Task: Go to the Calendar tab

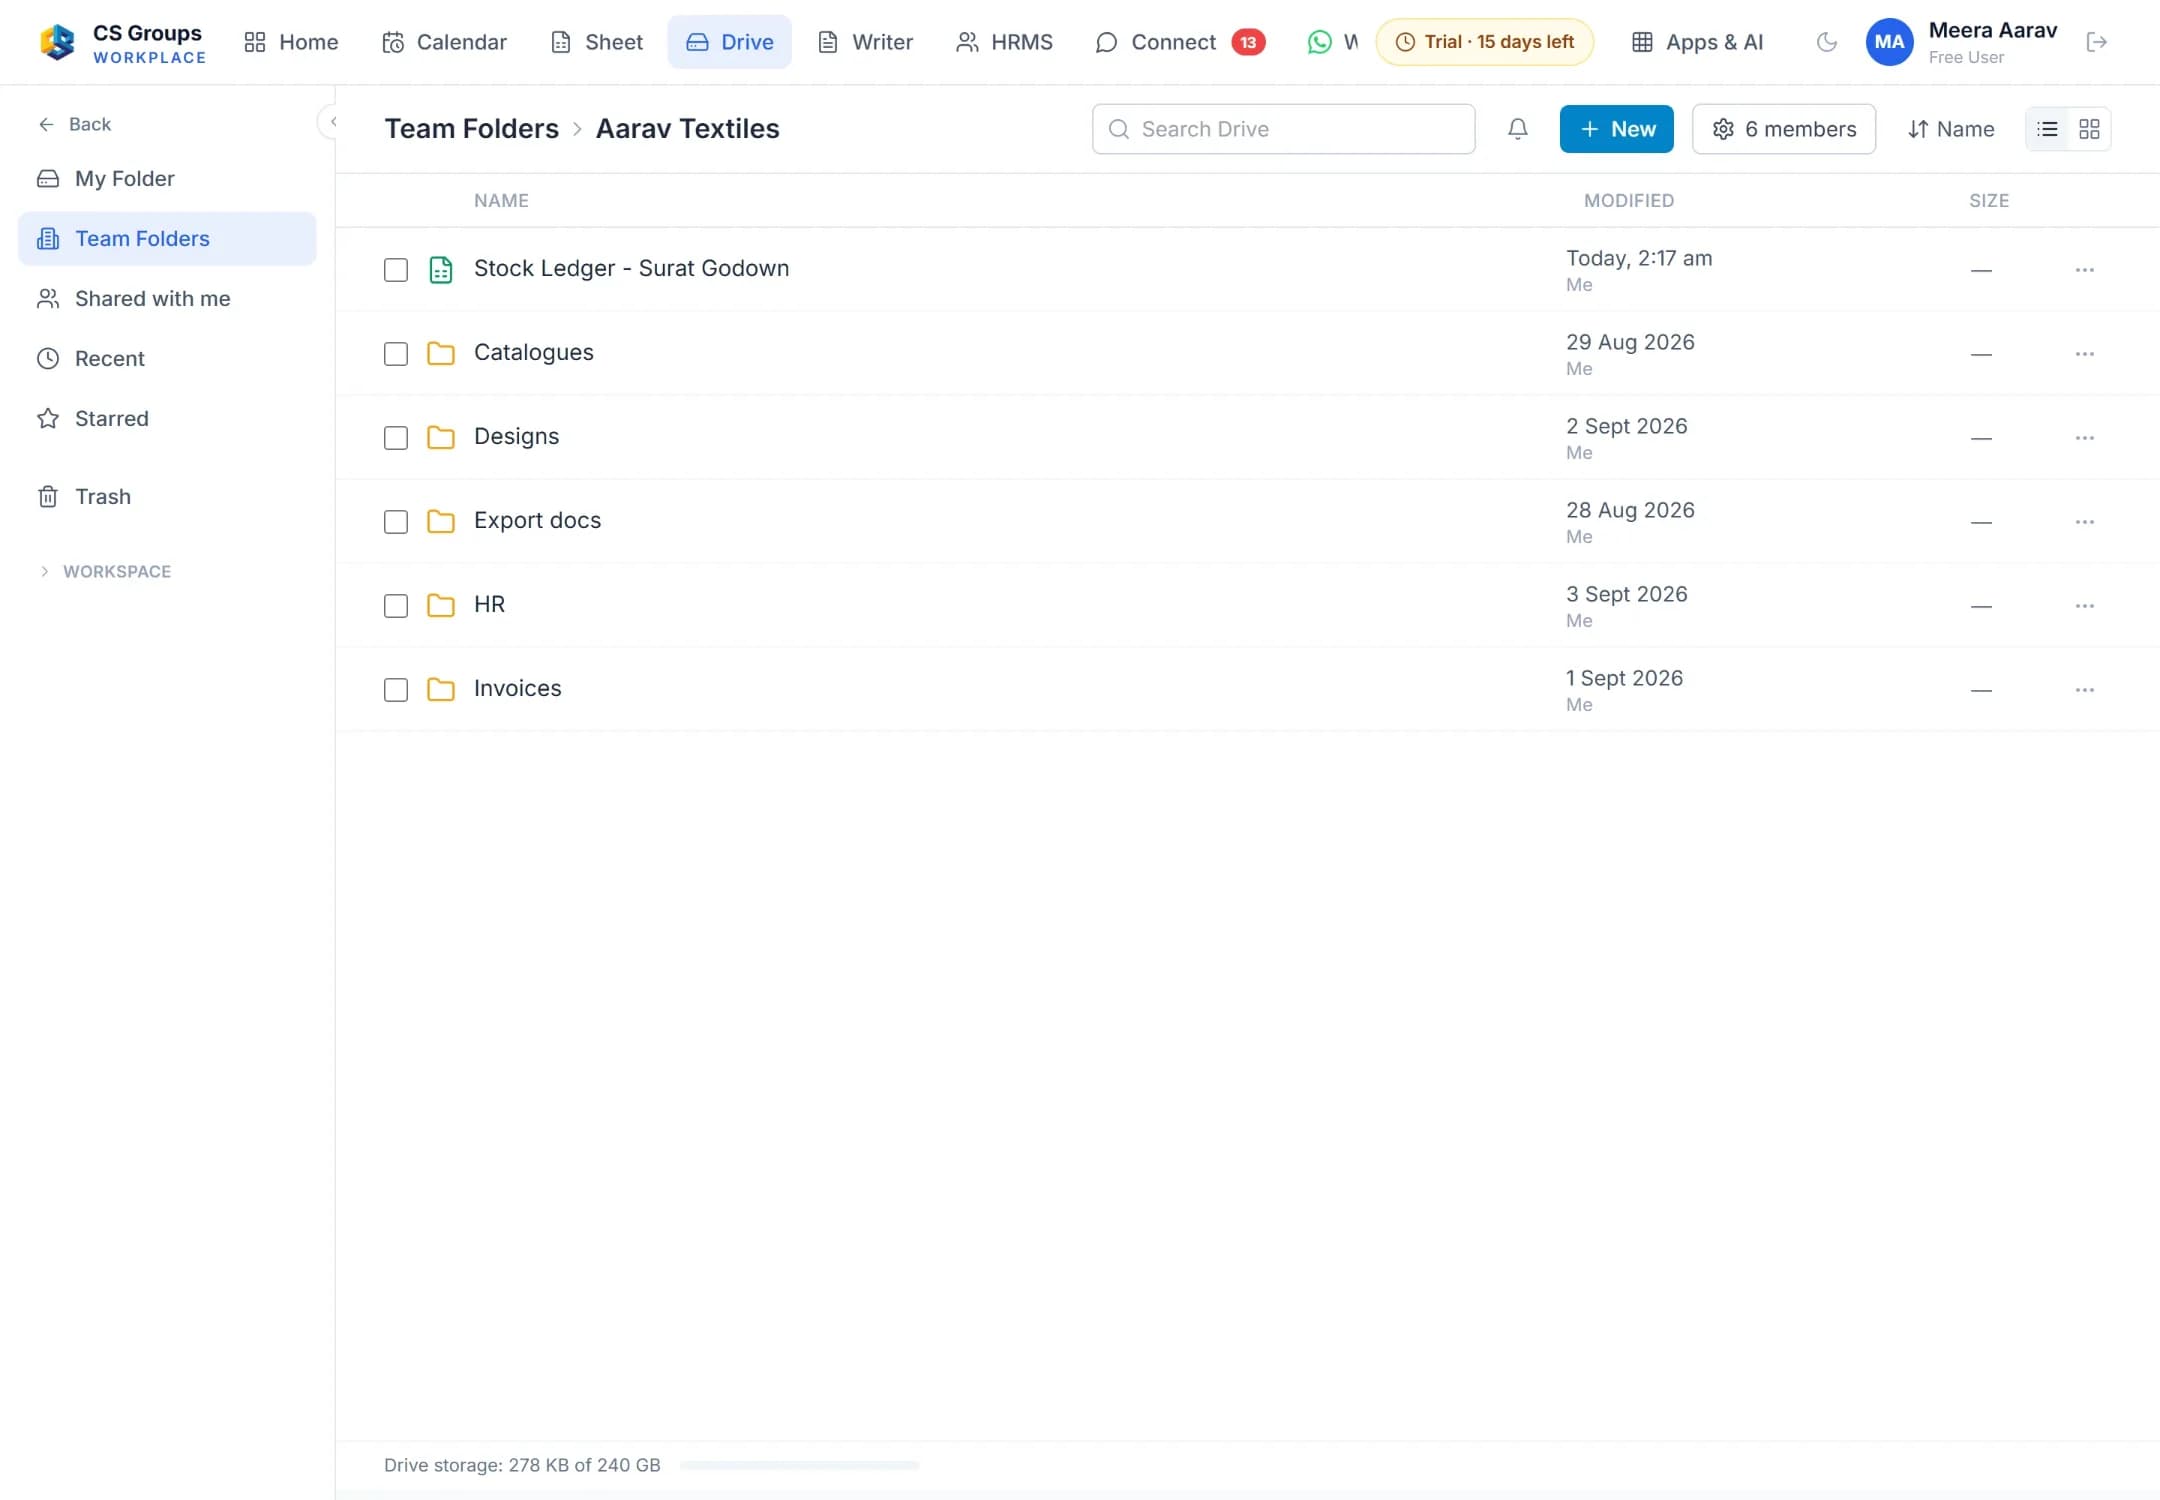Action: pos(444,42)
